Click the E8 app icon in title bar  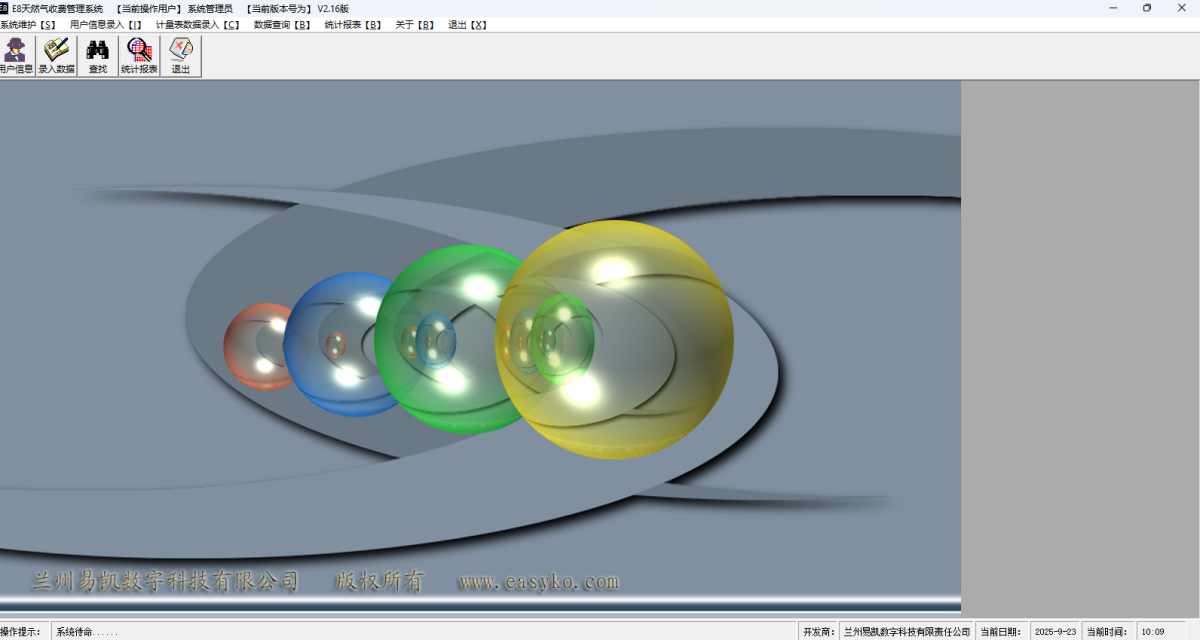point(5,8)
